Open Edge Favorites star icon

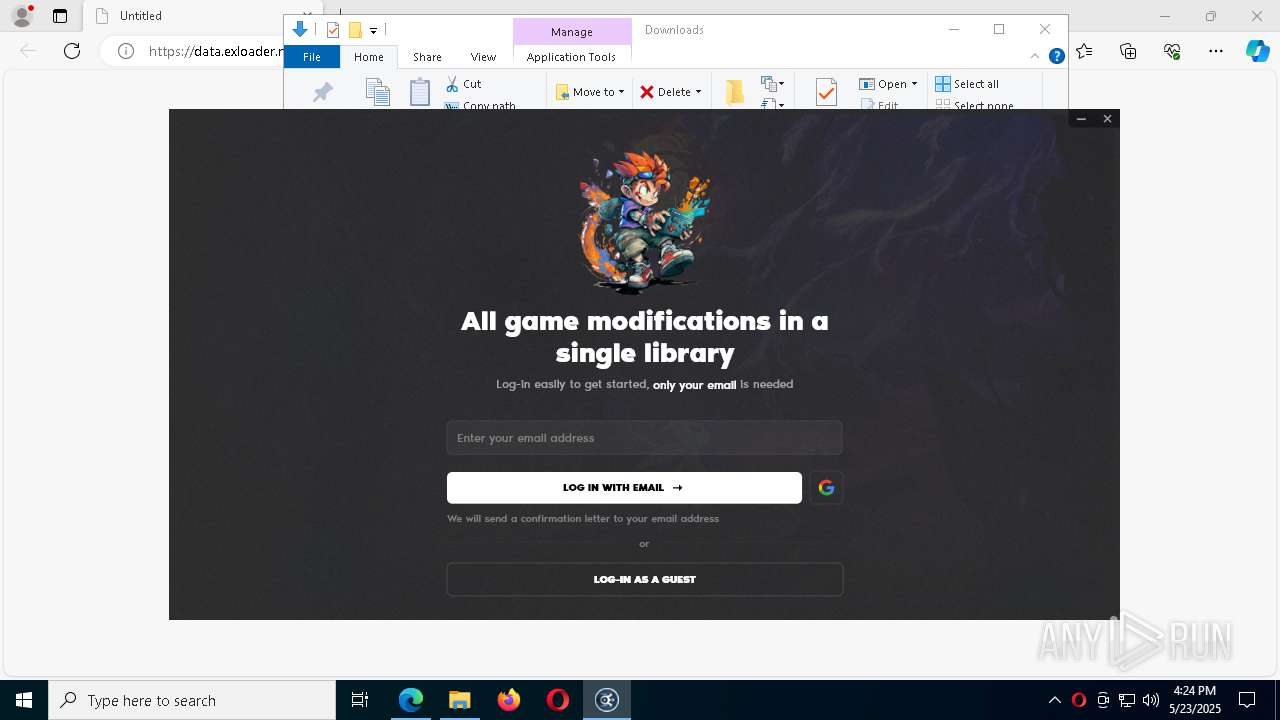[x=1084, y=51]
